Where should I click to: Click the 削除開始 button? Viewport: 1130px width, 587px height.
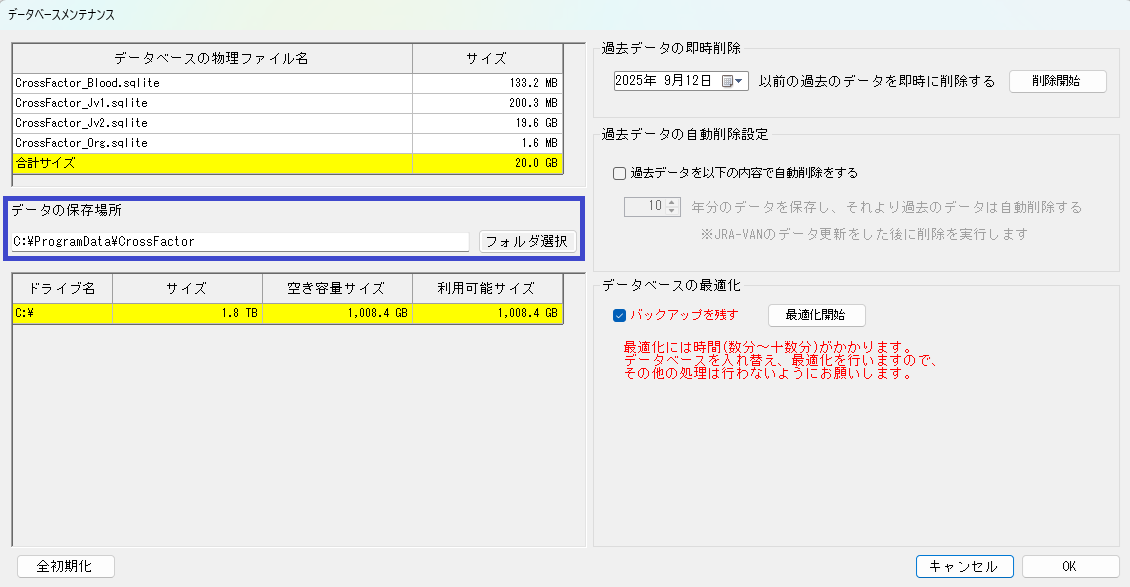pos(1057,81)
